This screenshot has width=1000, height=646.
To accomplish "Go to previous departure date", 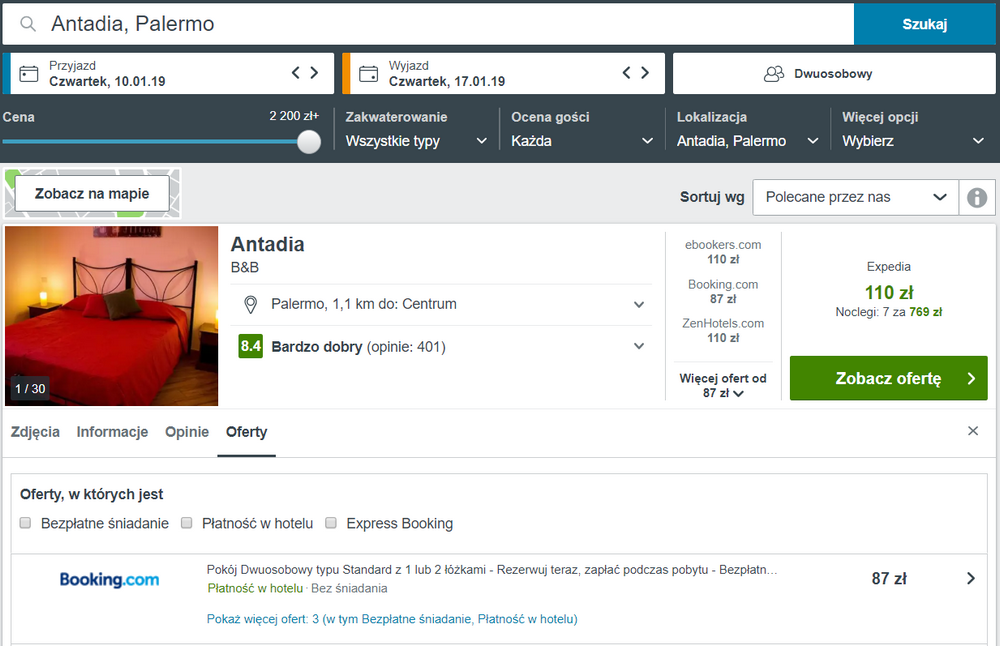I will (626, 73).
